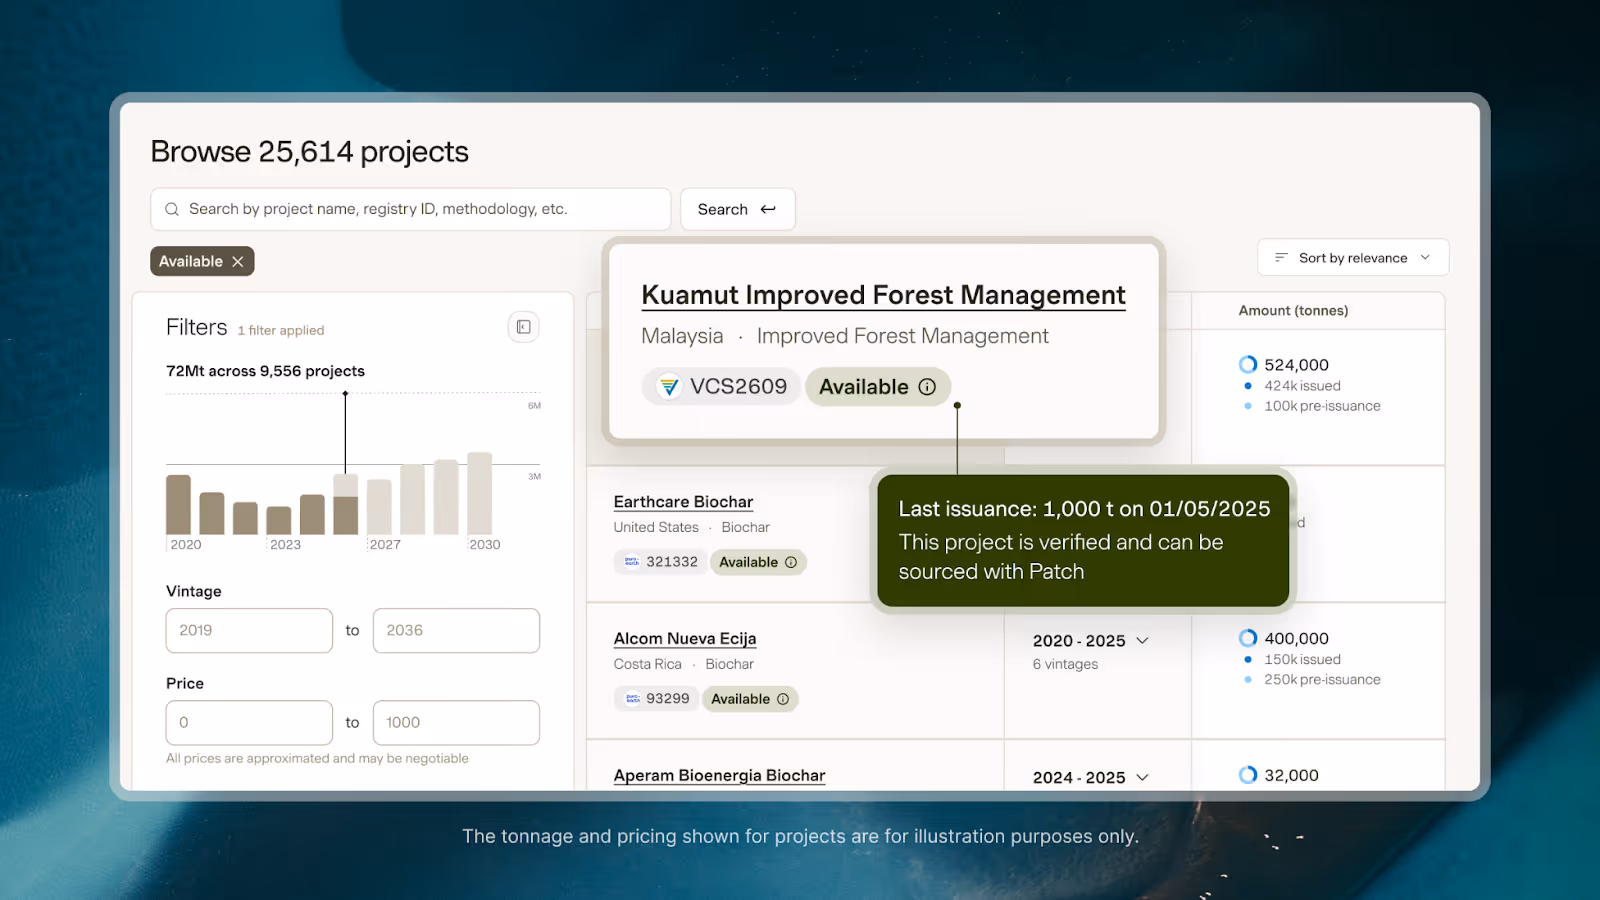Click the 93299 registry ID badge
The image size is (1600, 900).
click(657, 699)
